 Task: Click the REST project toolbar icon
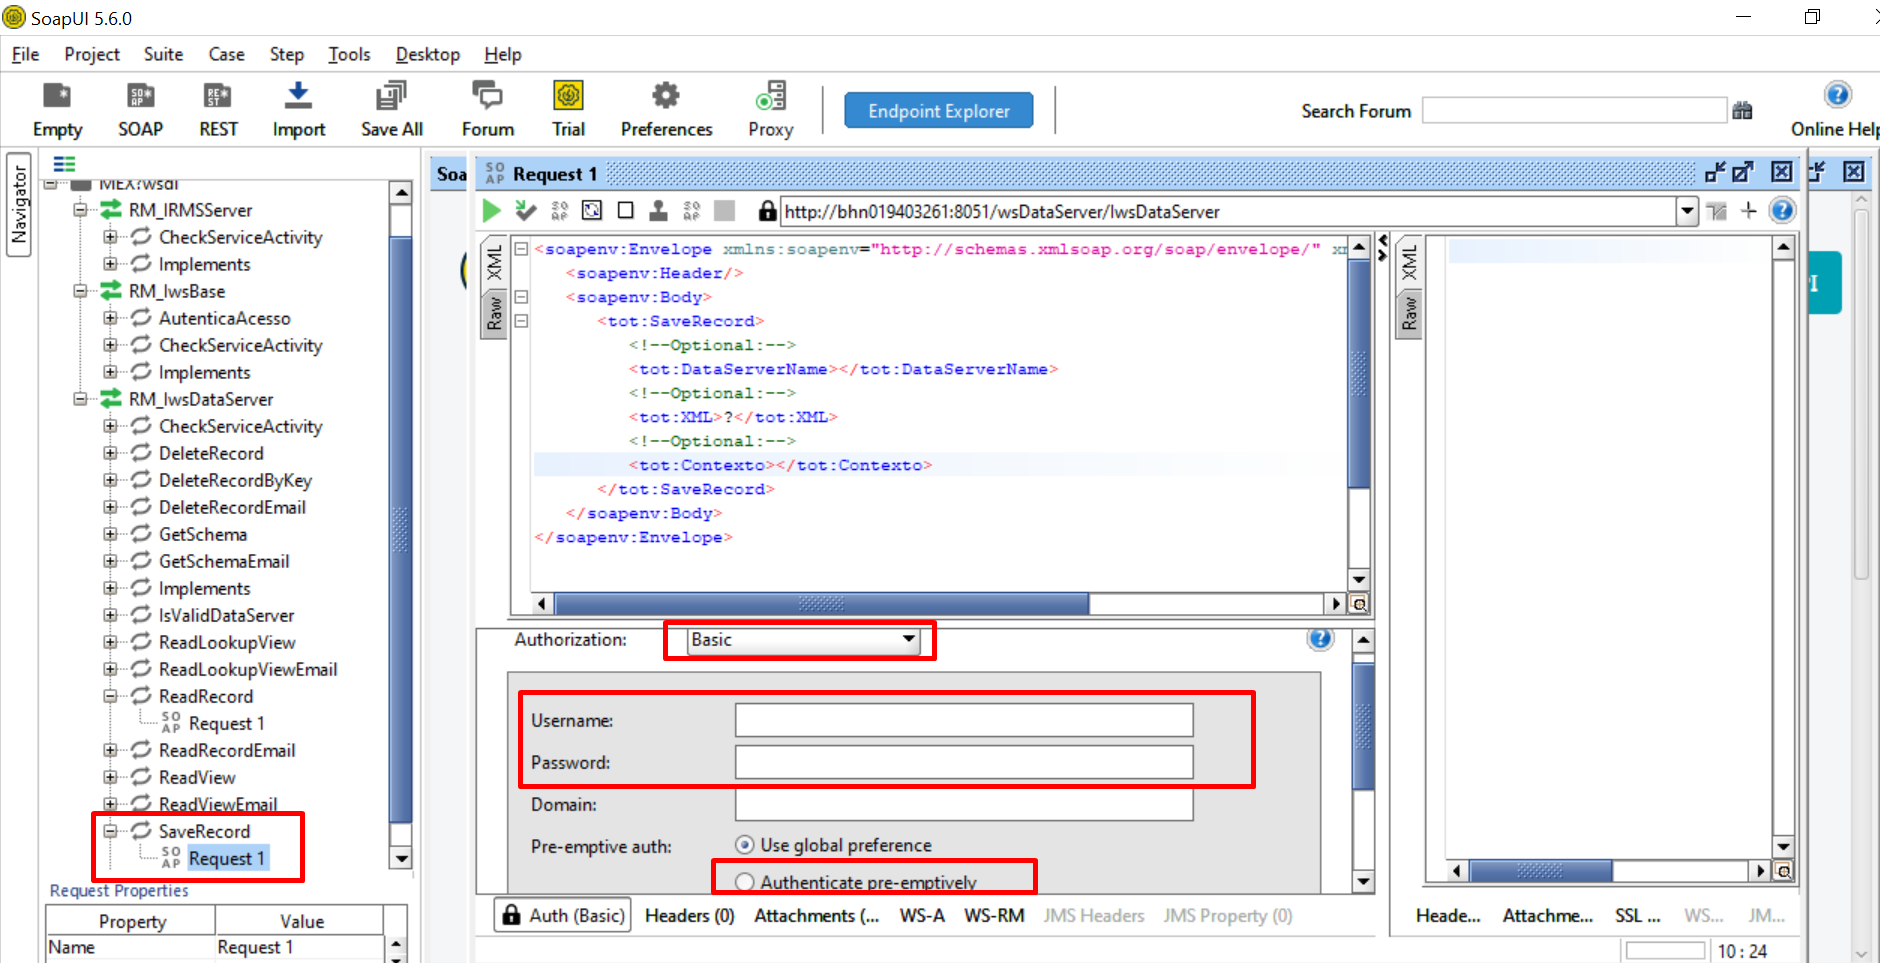[x=218, y=109]
